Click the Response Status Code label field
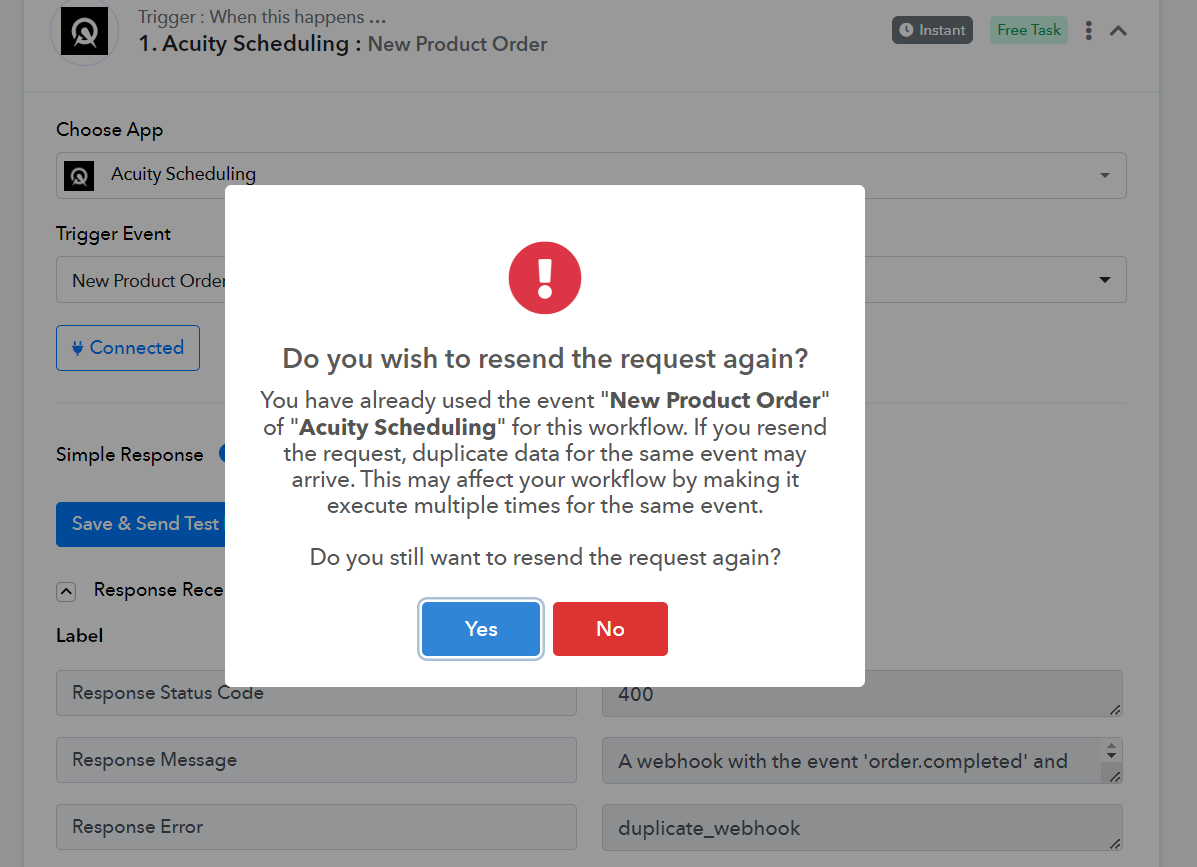This screenshot has width=1197, height=867. pos(316,693)
